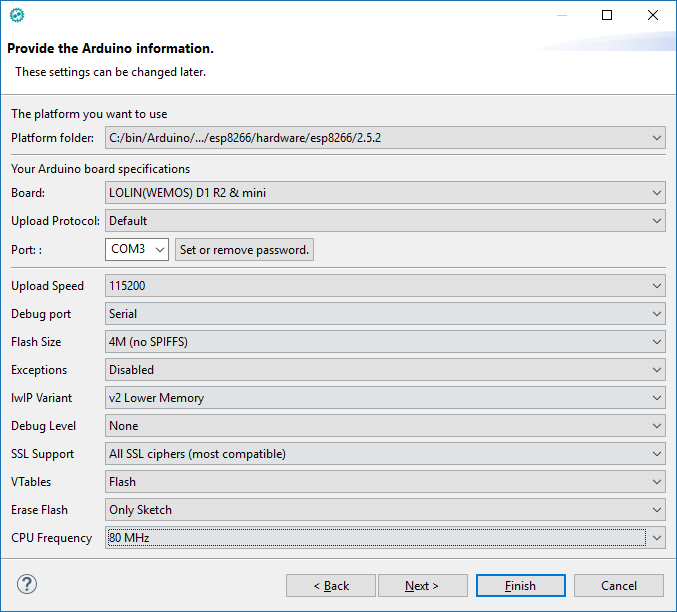Open the Flash Size dropdown
677x612 pixels.
click(385, 342)
